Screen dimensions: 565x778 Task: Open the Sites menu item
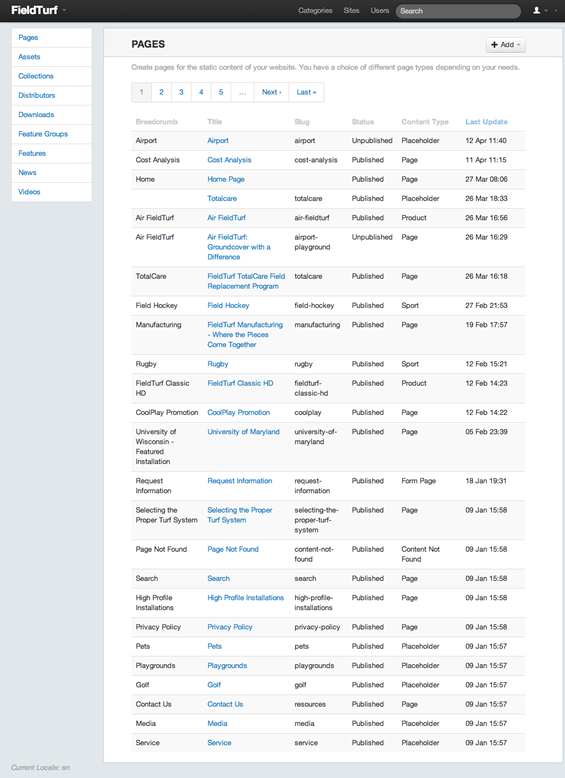pos(351,10)
